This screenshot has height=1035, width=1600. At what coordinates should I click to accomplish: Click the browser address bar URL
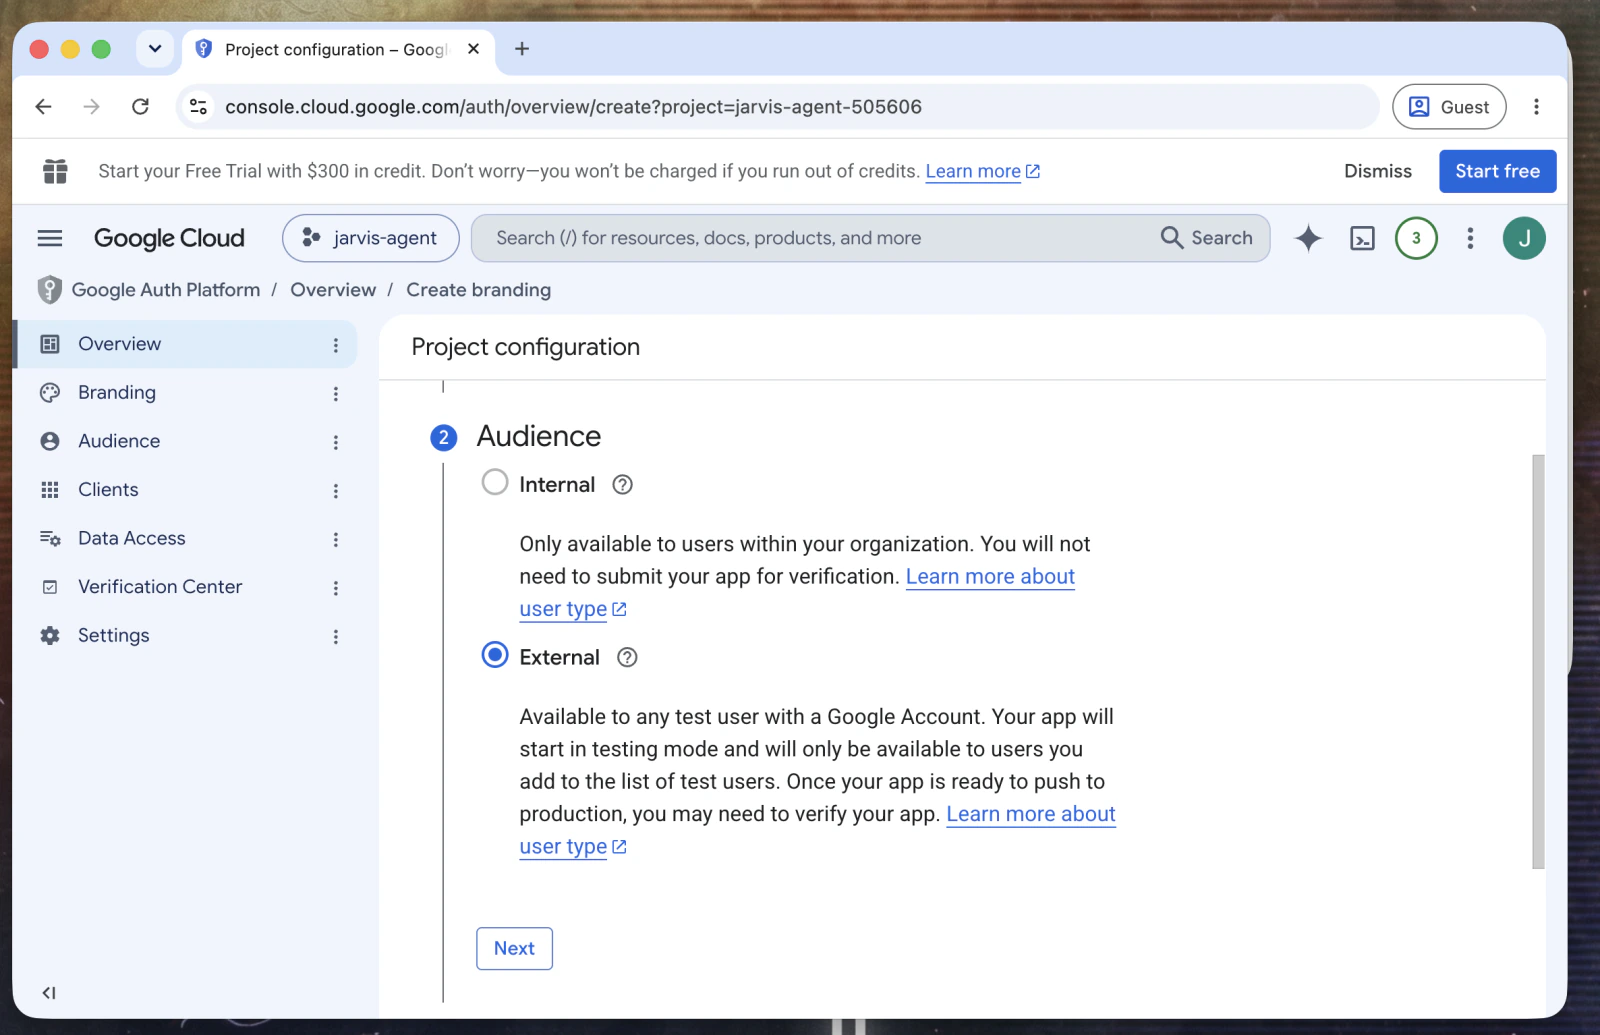coord(573,107)
